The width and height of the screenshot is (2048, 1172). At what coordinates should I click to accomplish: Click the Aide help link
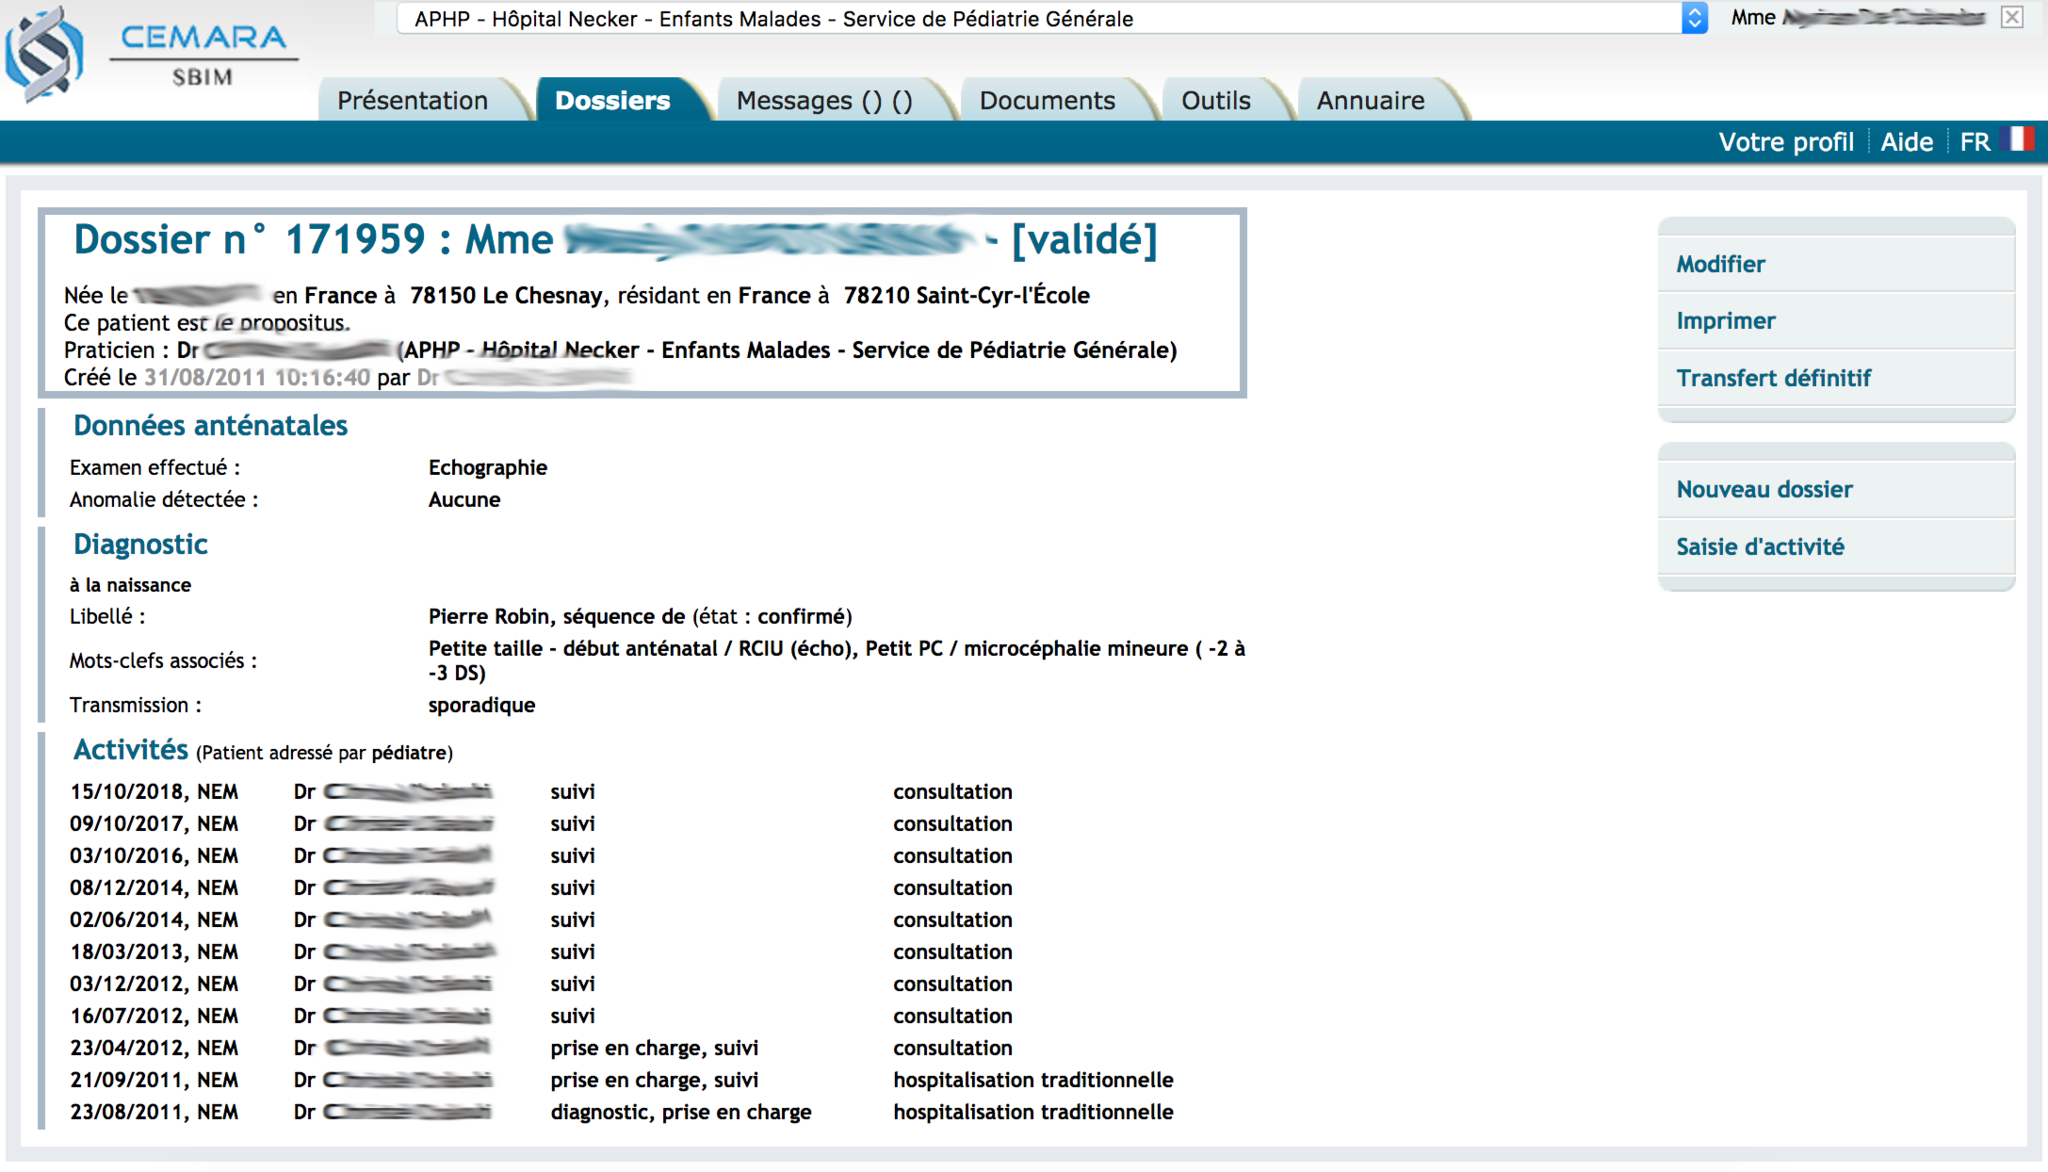(x=1906, y=142)
